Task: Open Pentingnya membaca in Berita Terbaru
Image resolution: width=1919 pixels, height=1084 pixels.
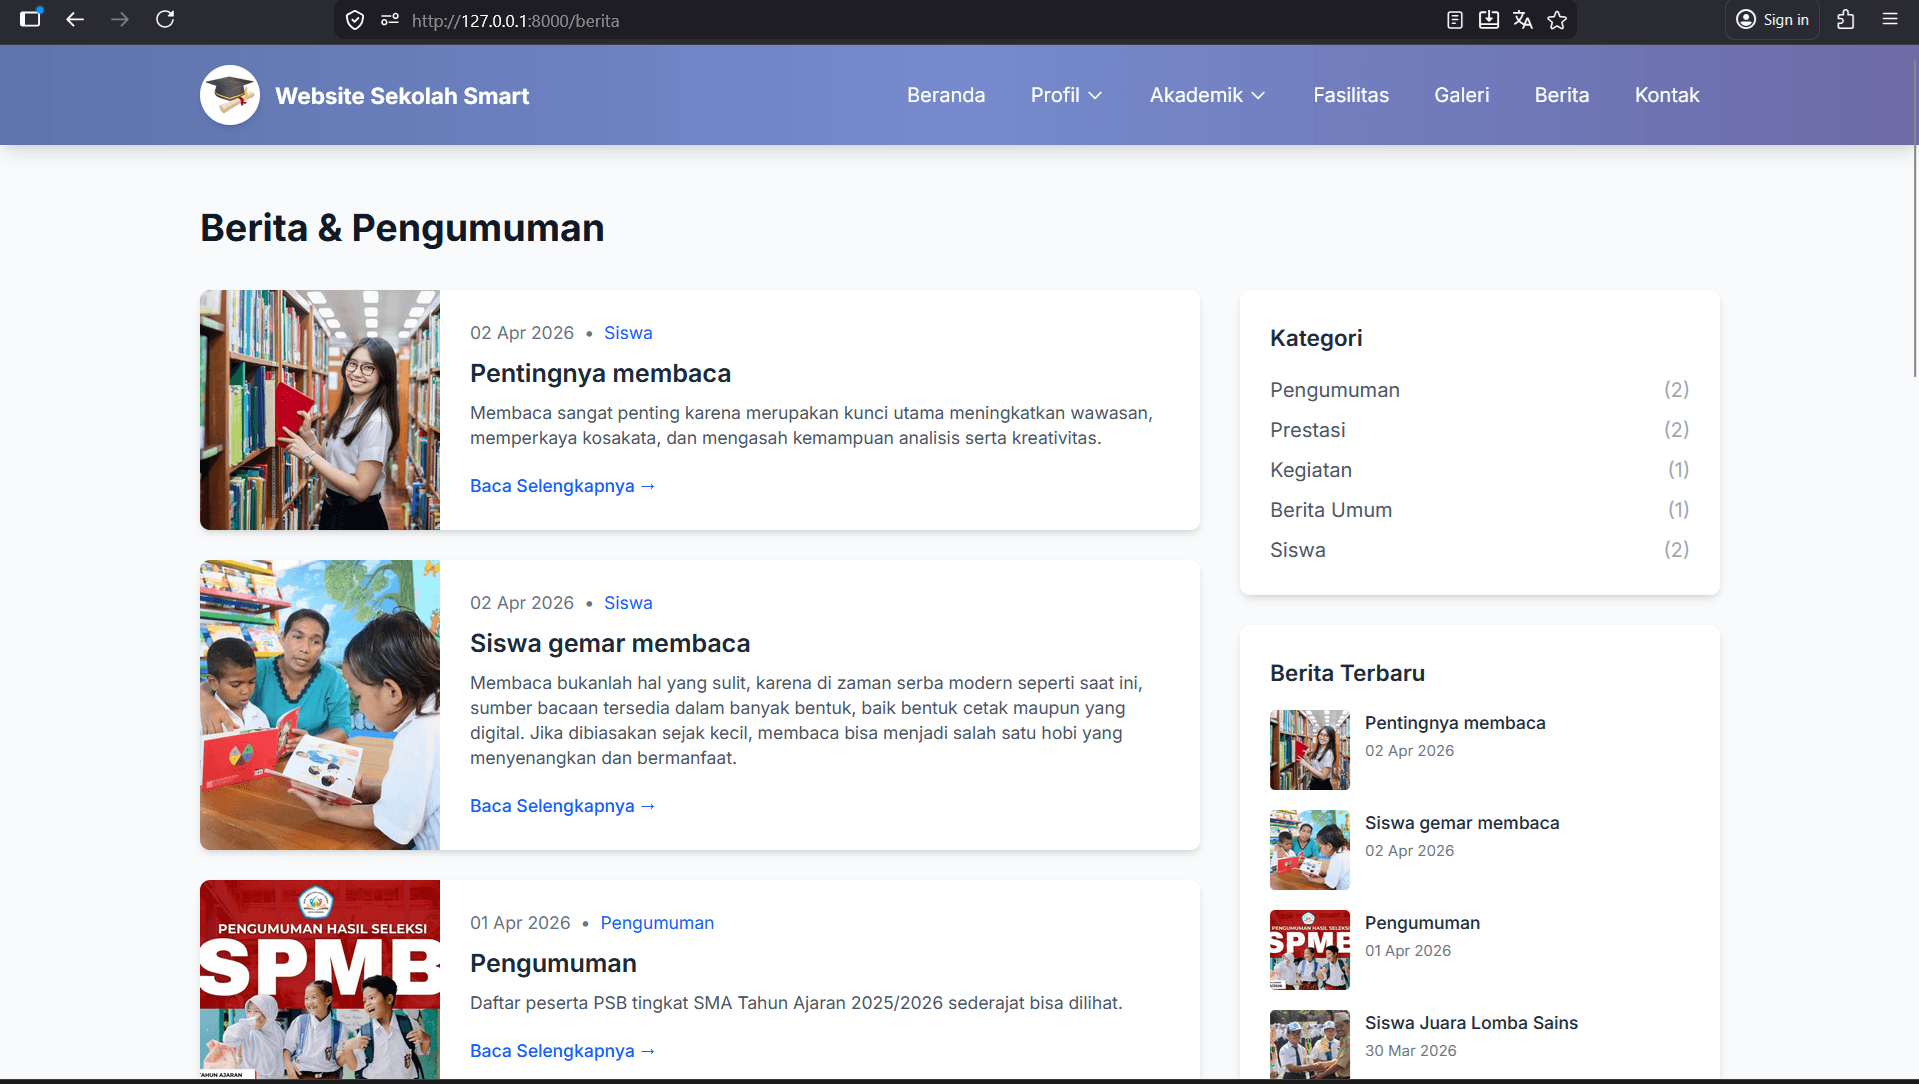Action: pyautogui.click(x=1455, y=723)
